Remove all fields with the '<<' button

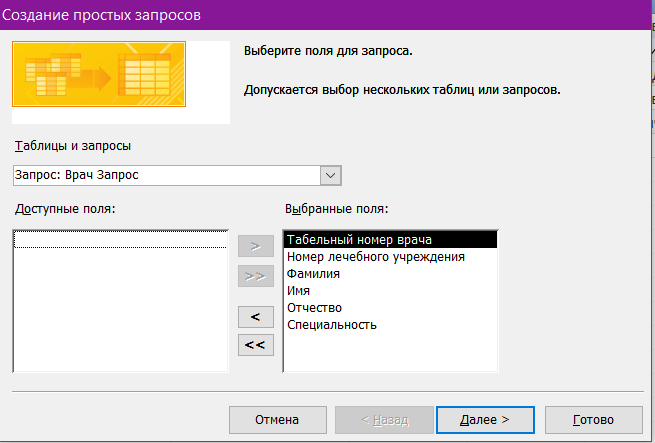tap(256, 345)
